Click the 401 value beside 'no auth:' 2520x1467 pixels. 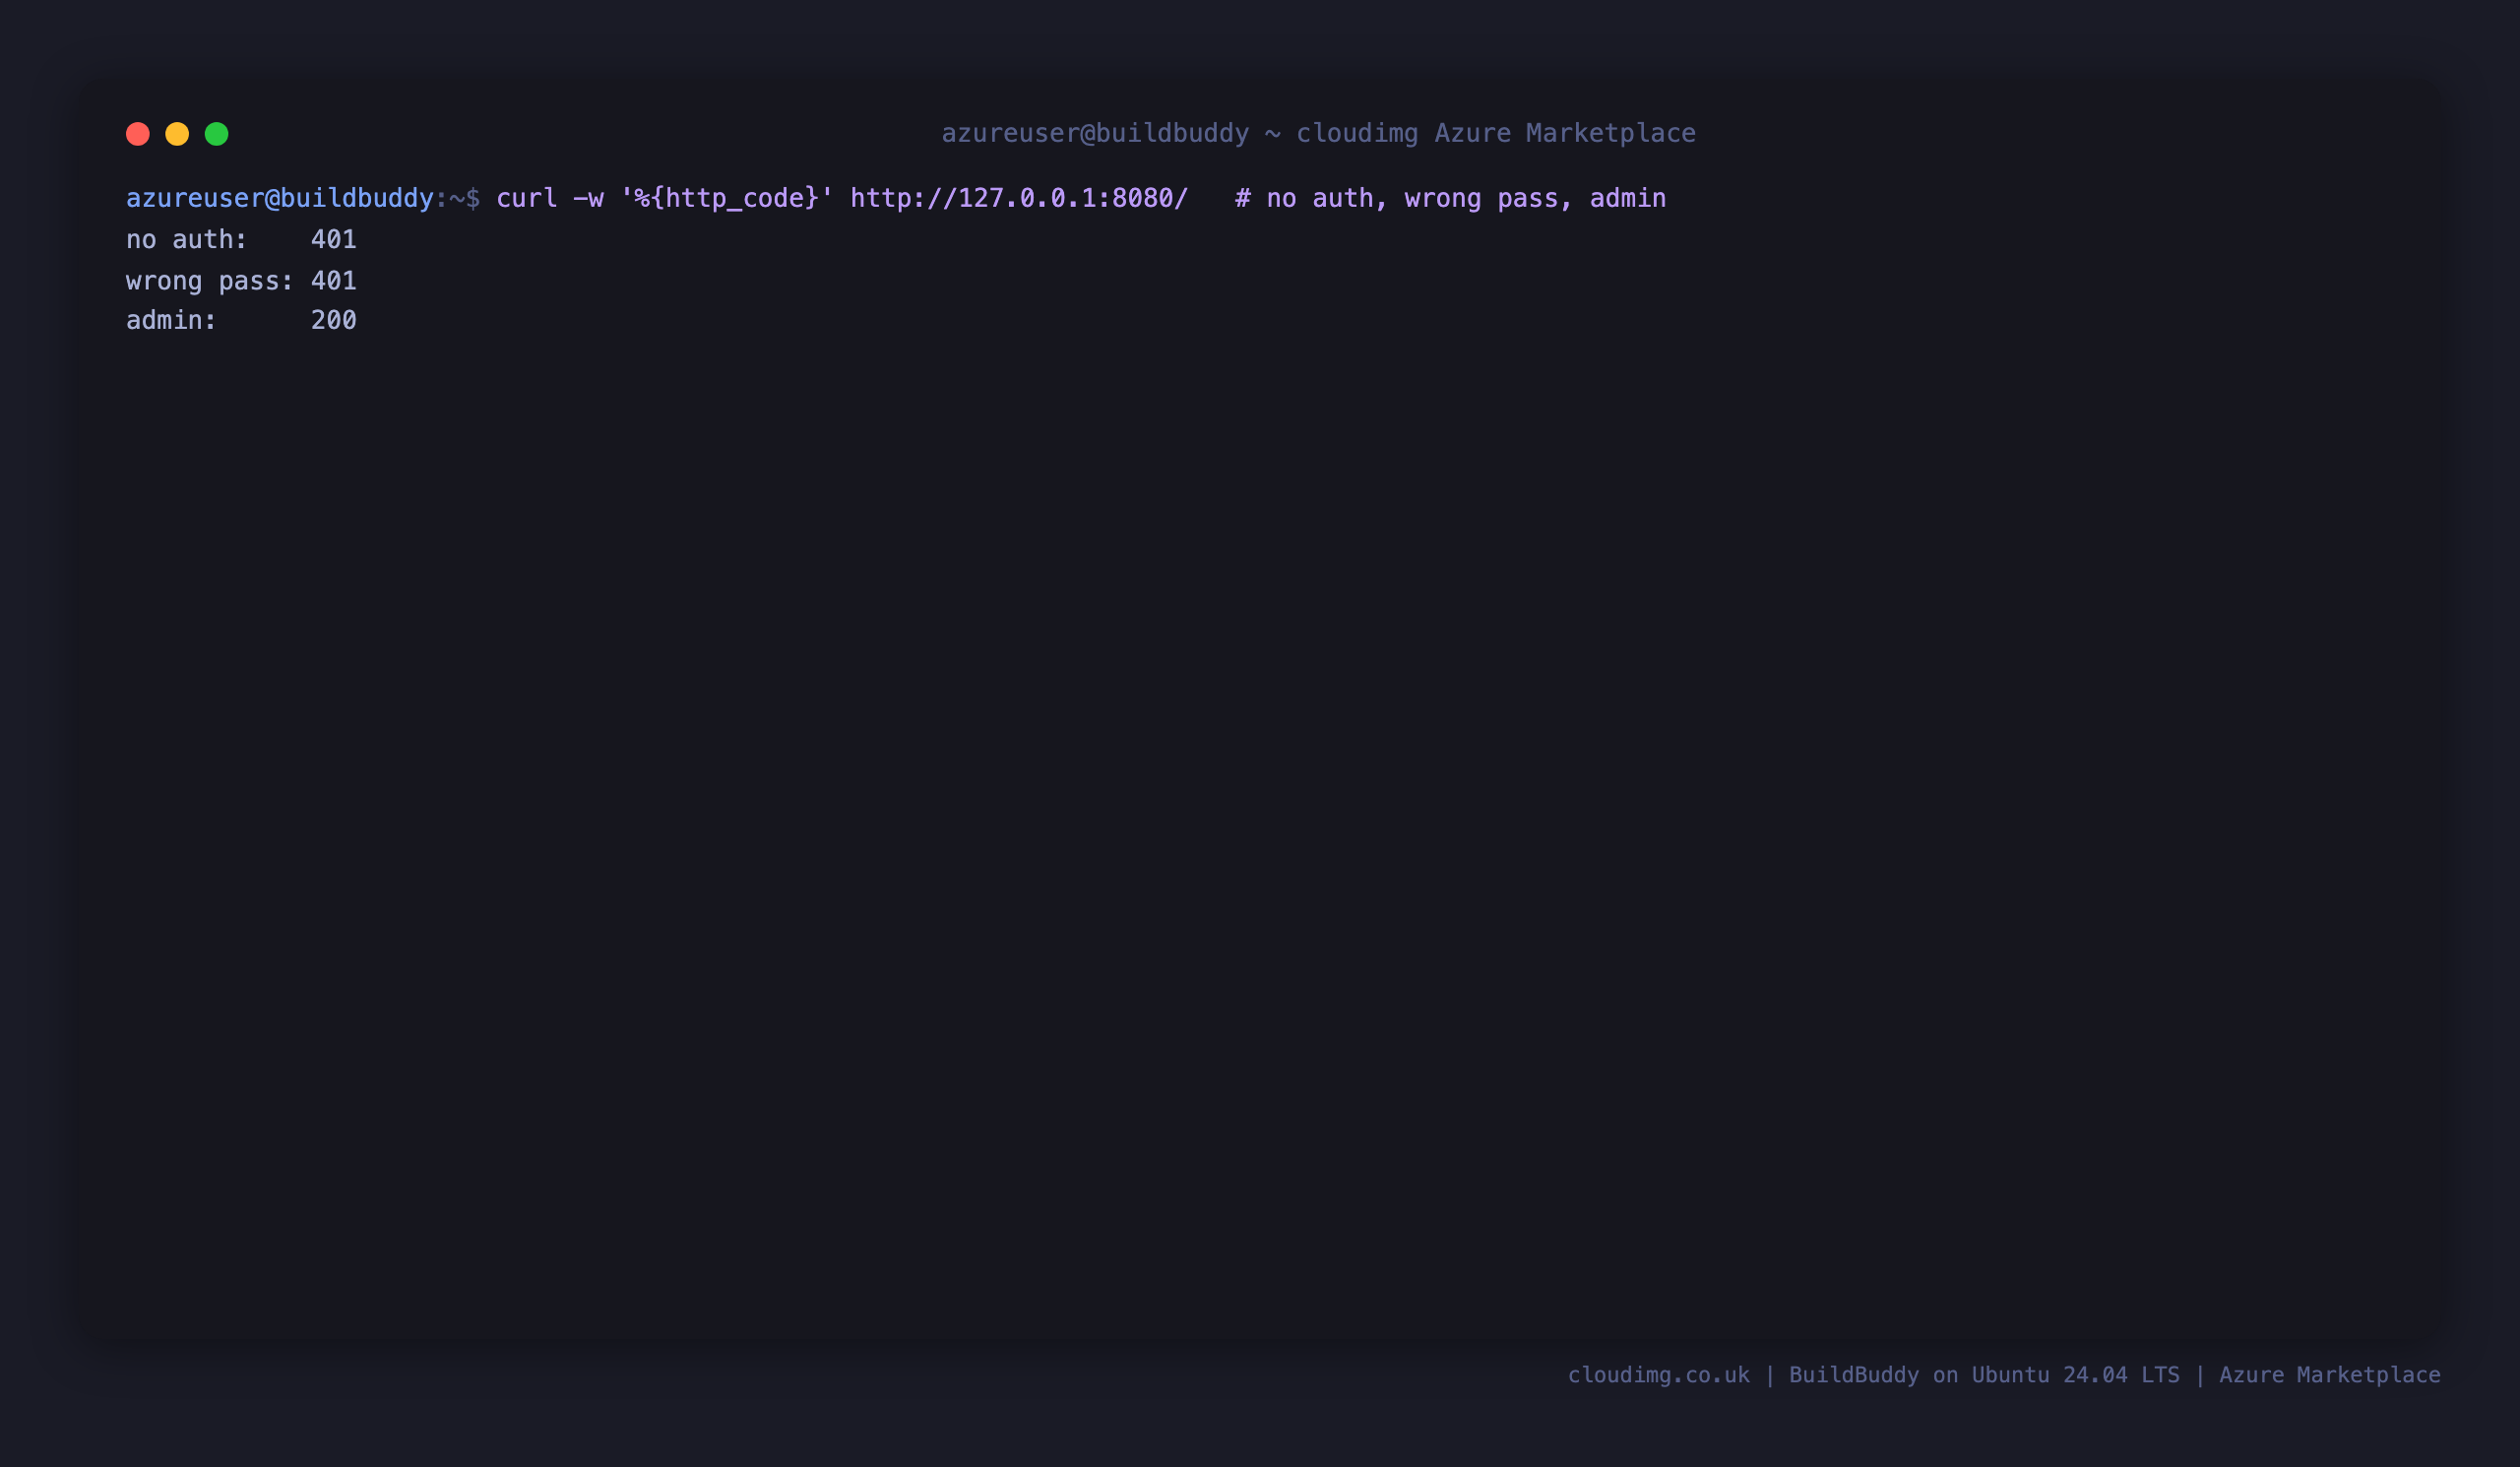coord(333,240)
